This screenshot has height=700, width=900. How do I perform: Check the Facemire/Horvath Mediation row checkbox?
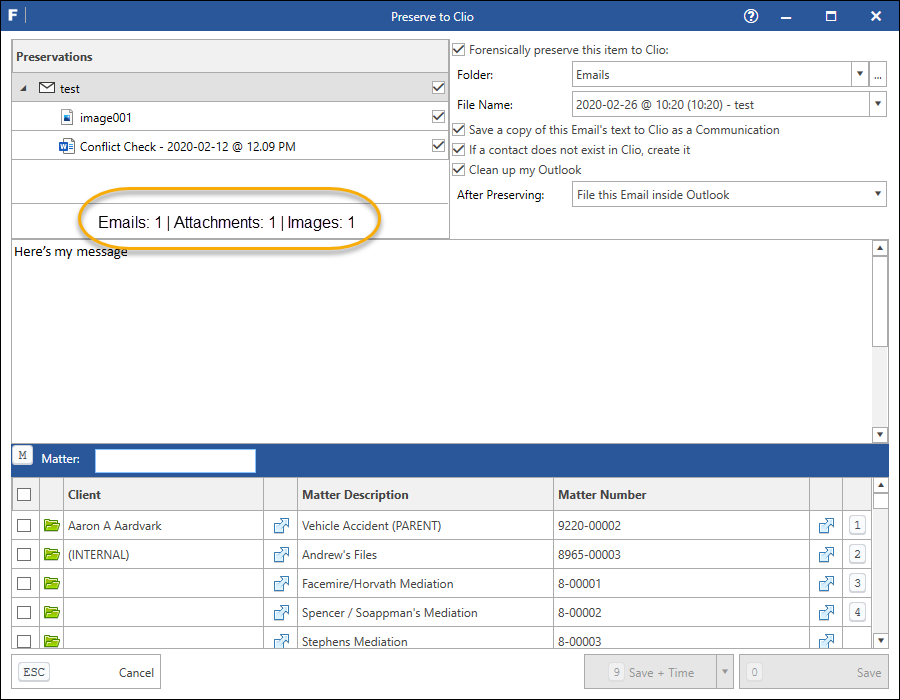coord(24,583)
